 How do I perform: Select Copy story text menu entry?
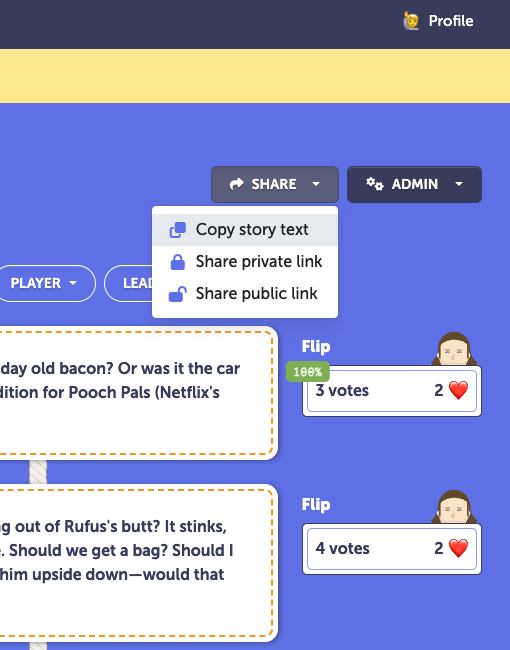tap(245, 230)
